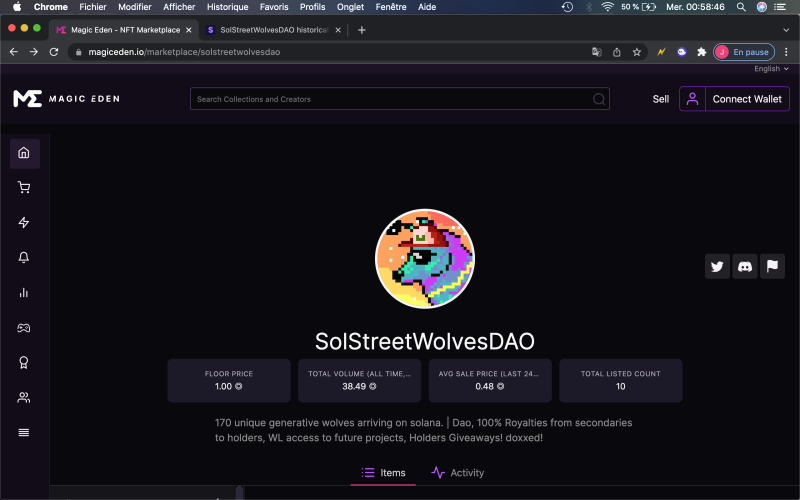This screenshot has height=500, width=800.
Task: Click the share page icon
Action: 616,52
